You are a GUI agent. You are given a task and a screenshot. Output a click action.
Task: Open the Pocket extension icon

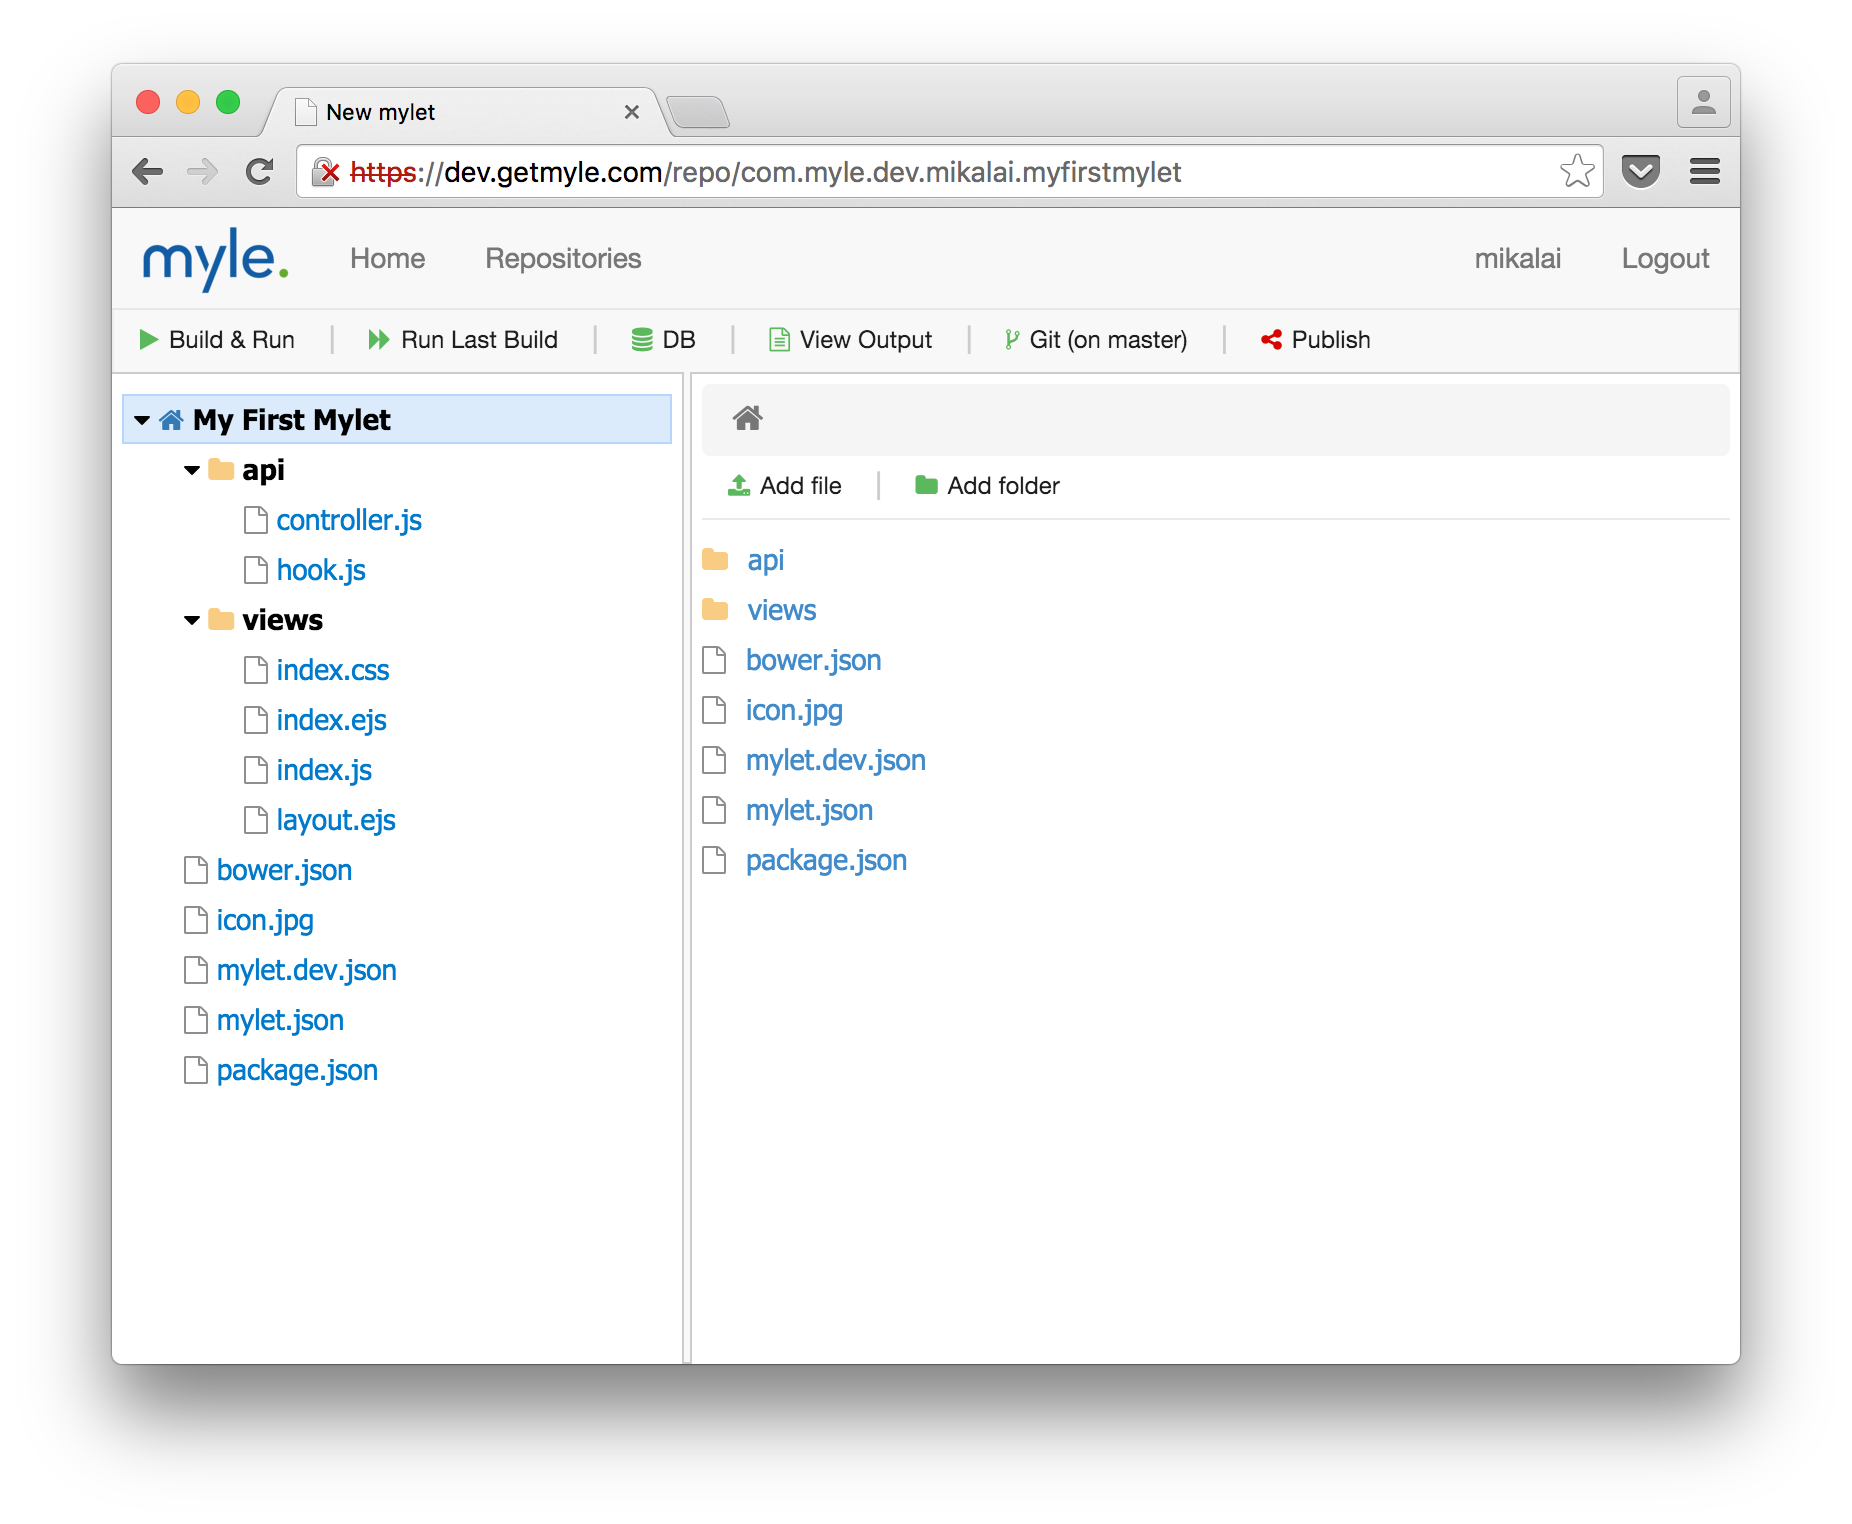tap(1641, 171)
